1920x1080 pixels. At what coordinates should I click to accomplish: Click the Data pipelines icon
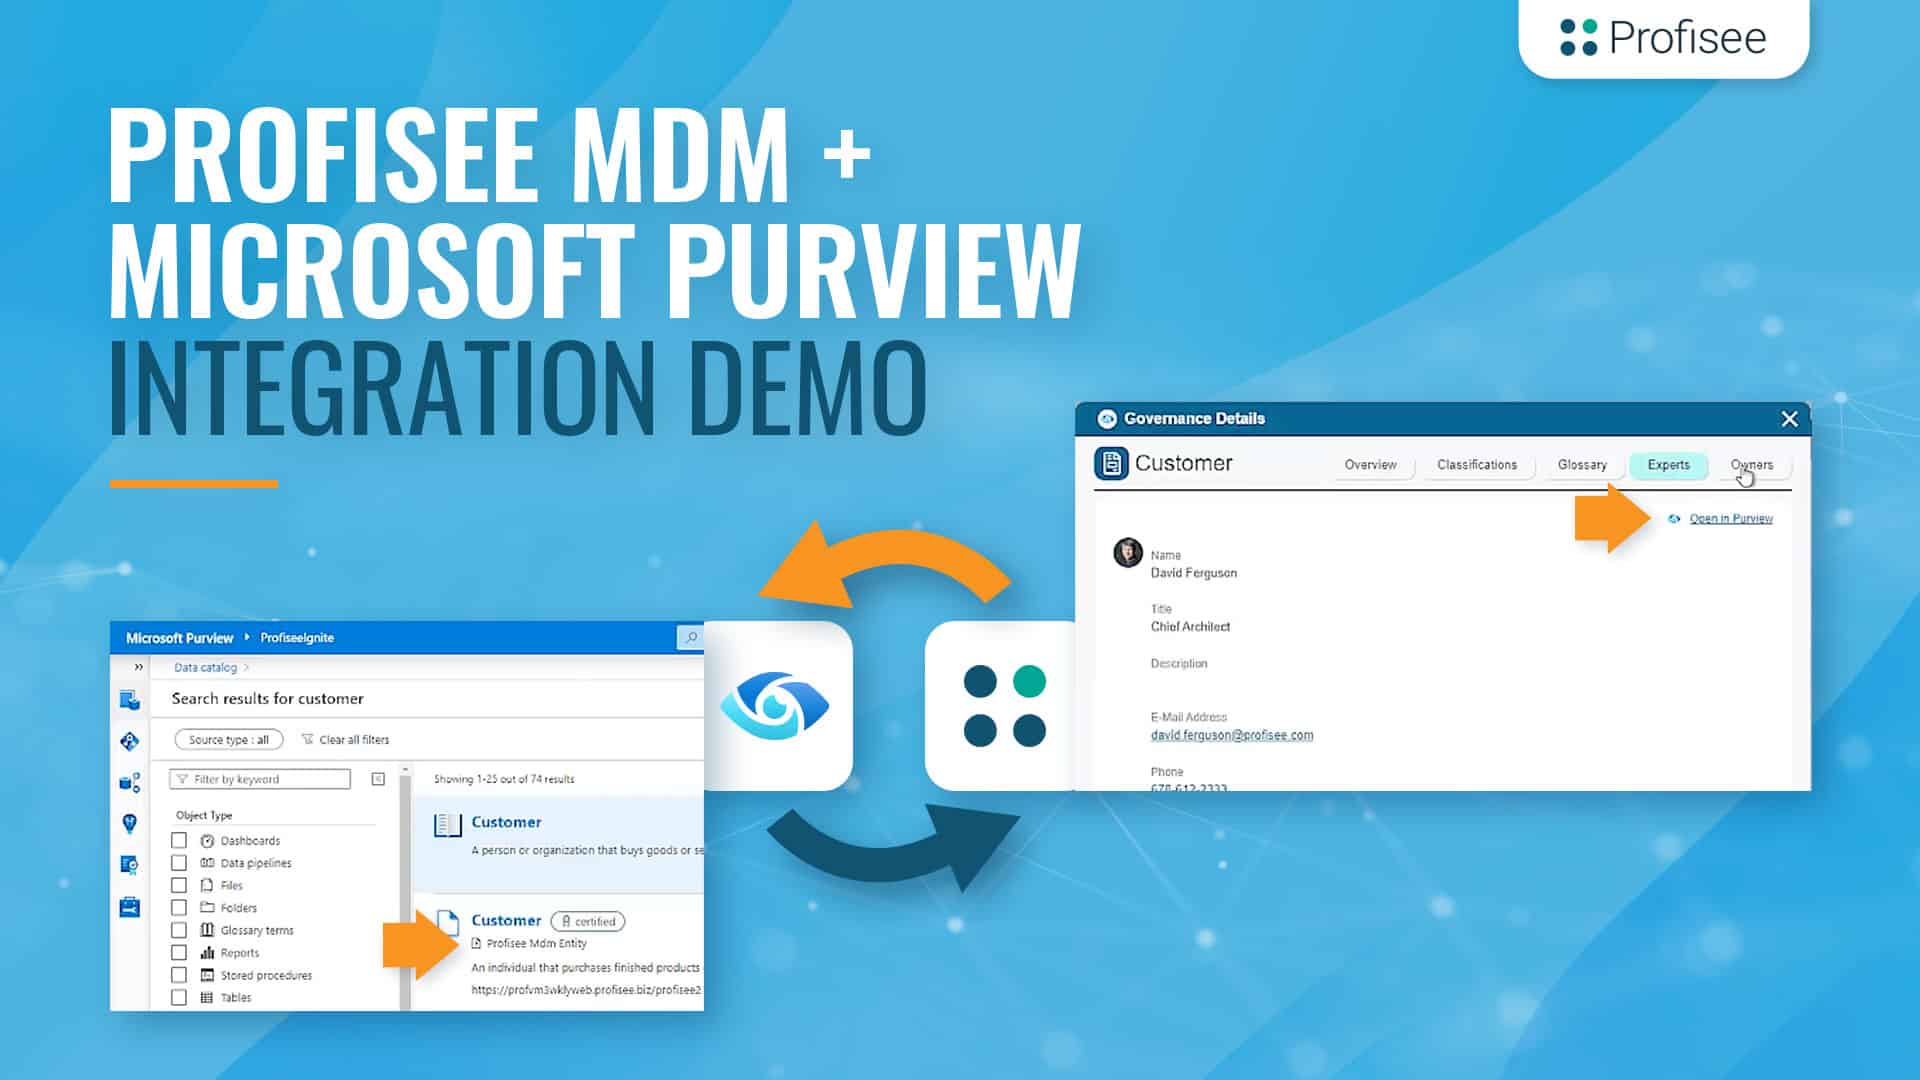point(207,863)
